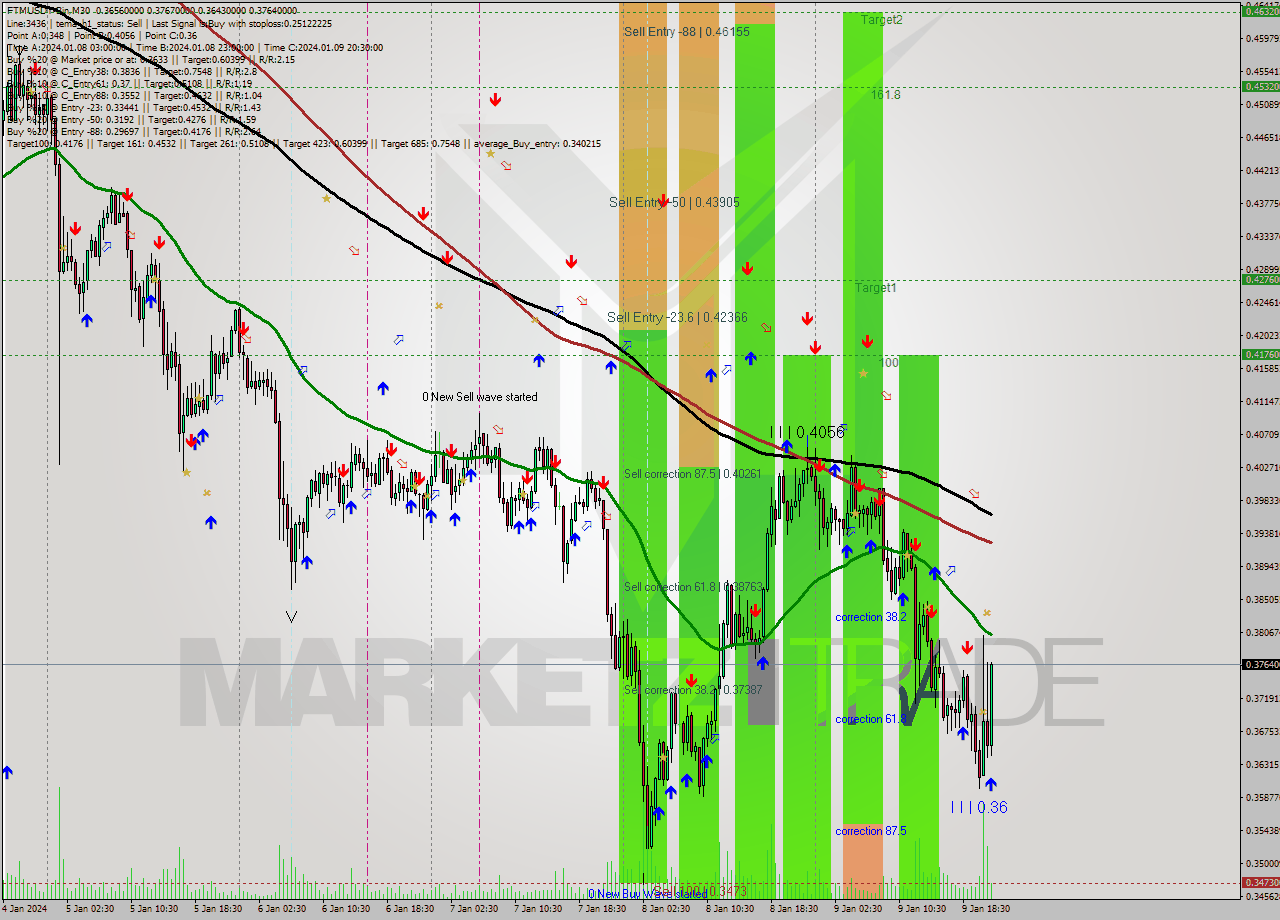Select the 'Line:3436' status text row

coord(170,23)
